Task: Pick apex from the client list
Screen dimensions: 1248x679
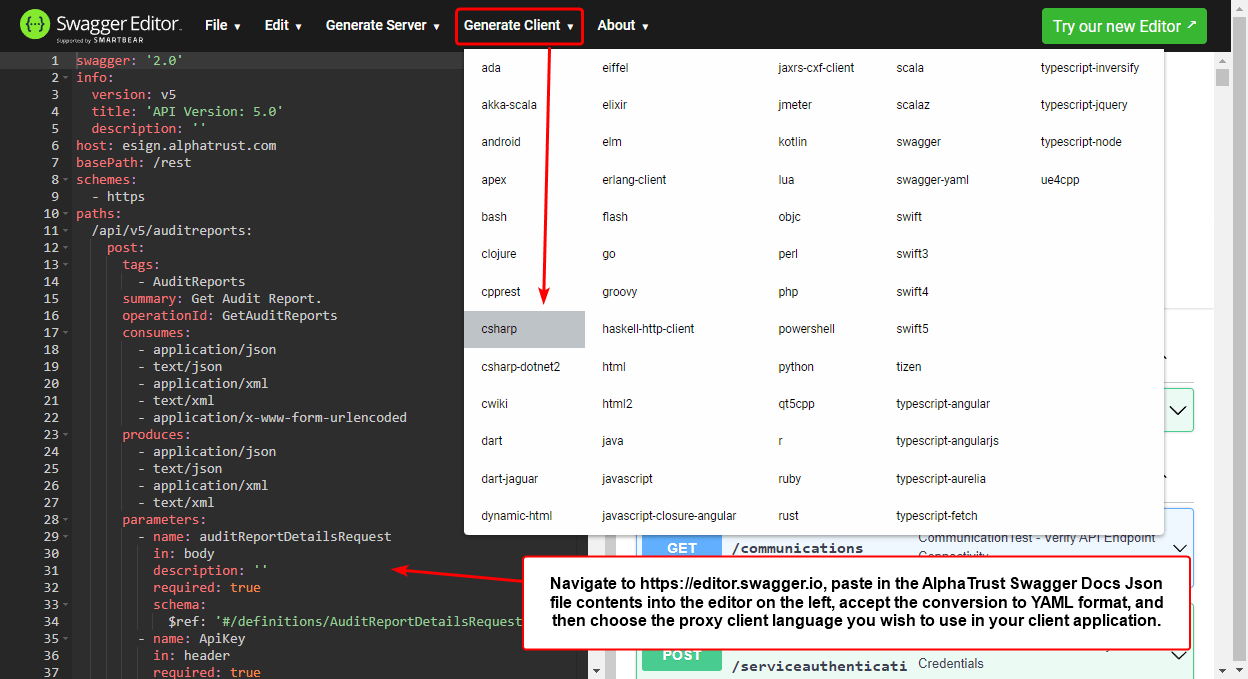Action: point(494,180)
